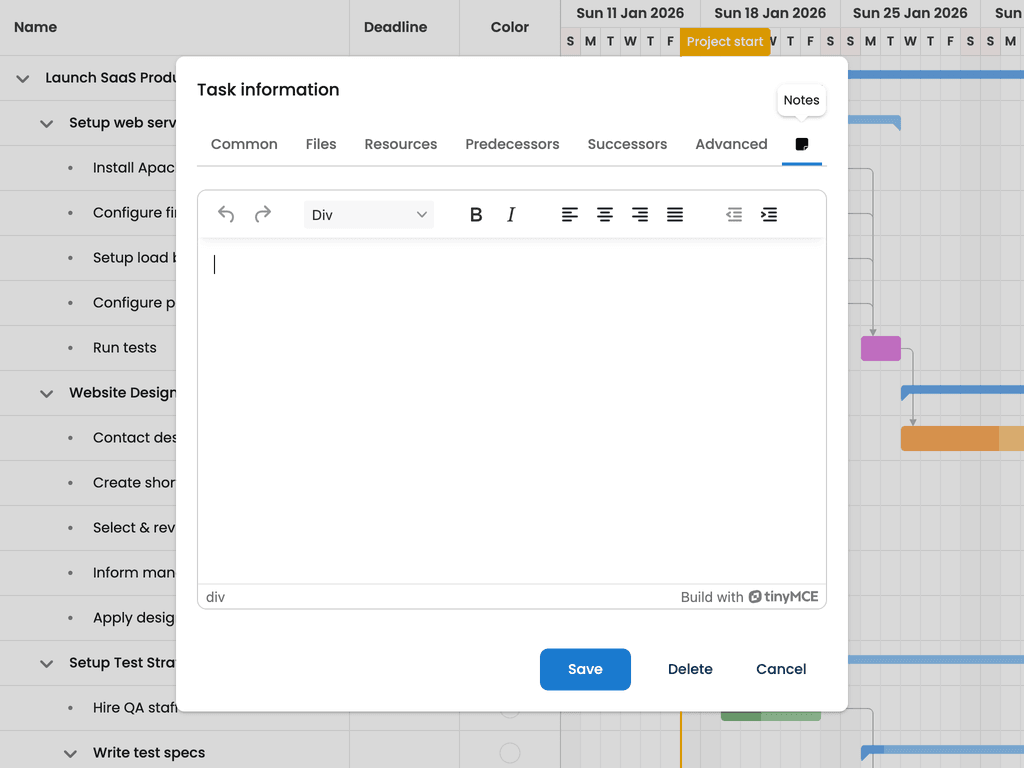The image size is (1024, 768).
Task: Select the Setup load balancer task row
Action: tap(88, 258)
